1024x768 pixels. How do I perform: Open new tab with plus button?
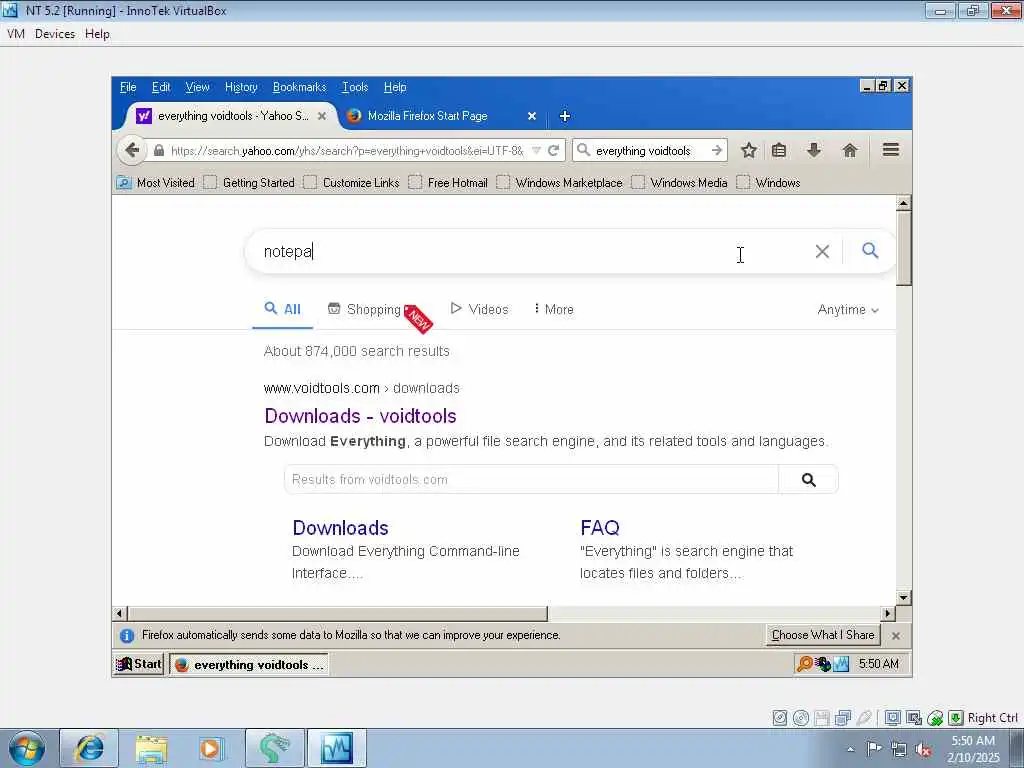[565, 116]
